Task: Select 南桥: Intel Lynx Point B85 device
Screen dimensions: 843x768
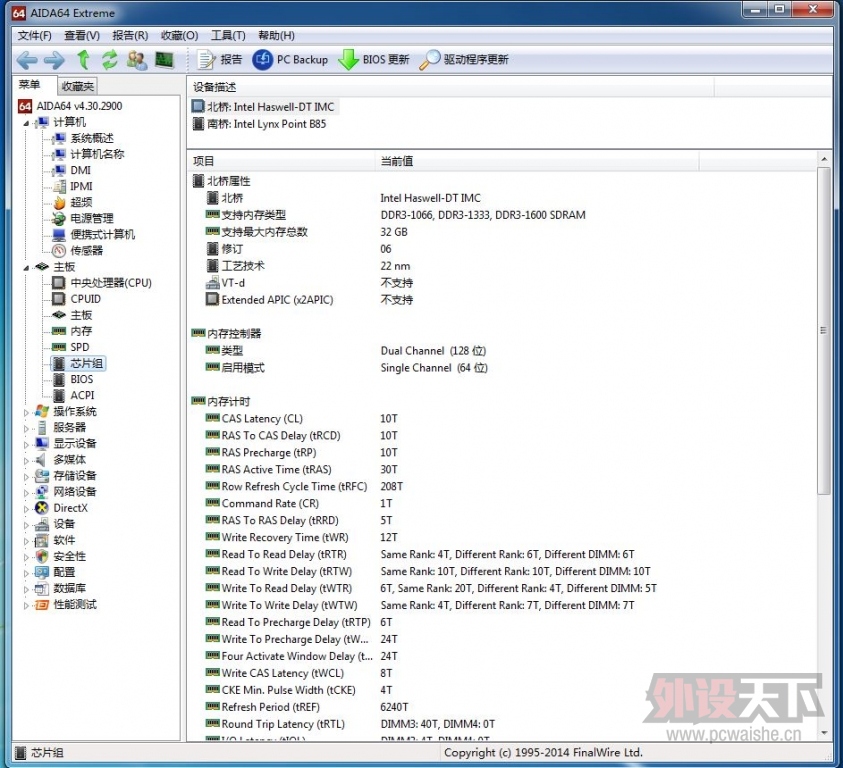Action: click(x=260, y=124)
